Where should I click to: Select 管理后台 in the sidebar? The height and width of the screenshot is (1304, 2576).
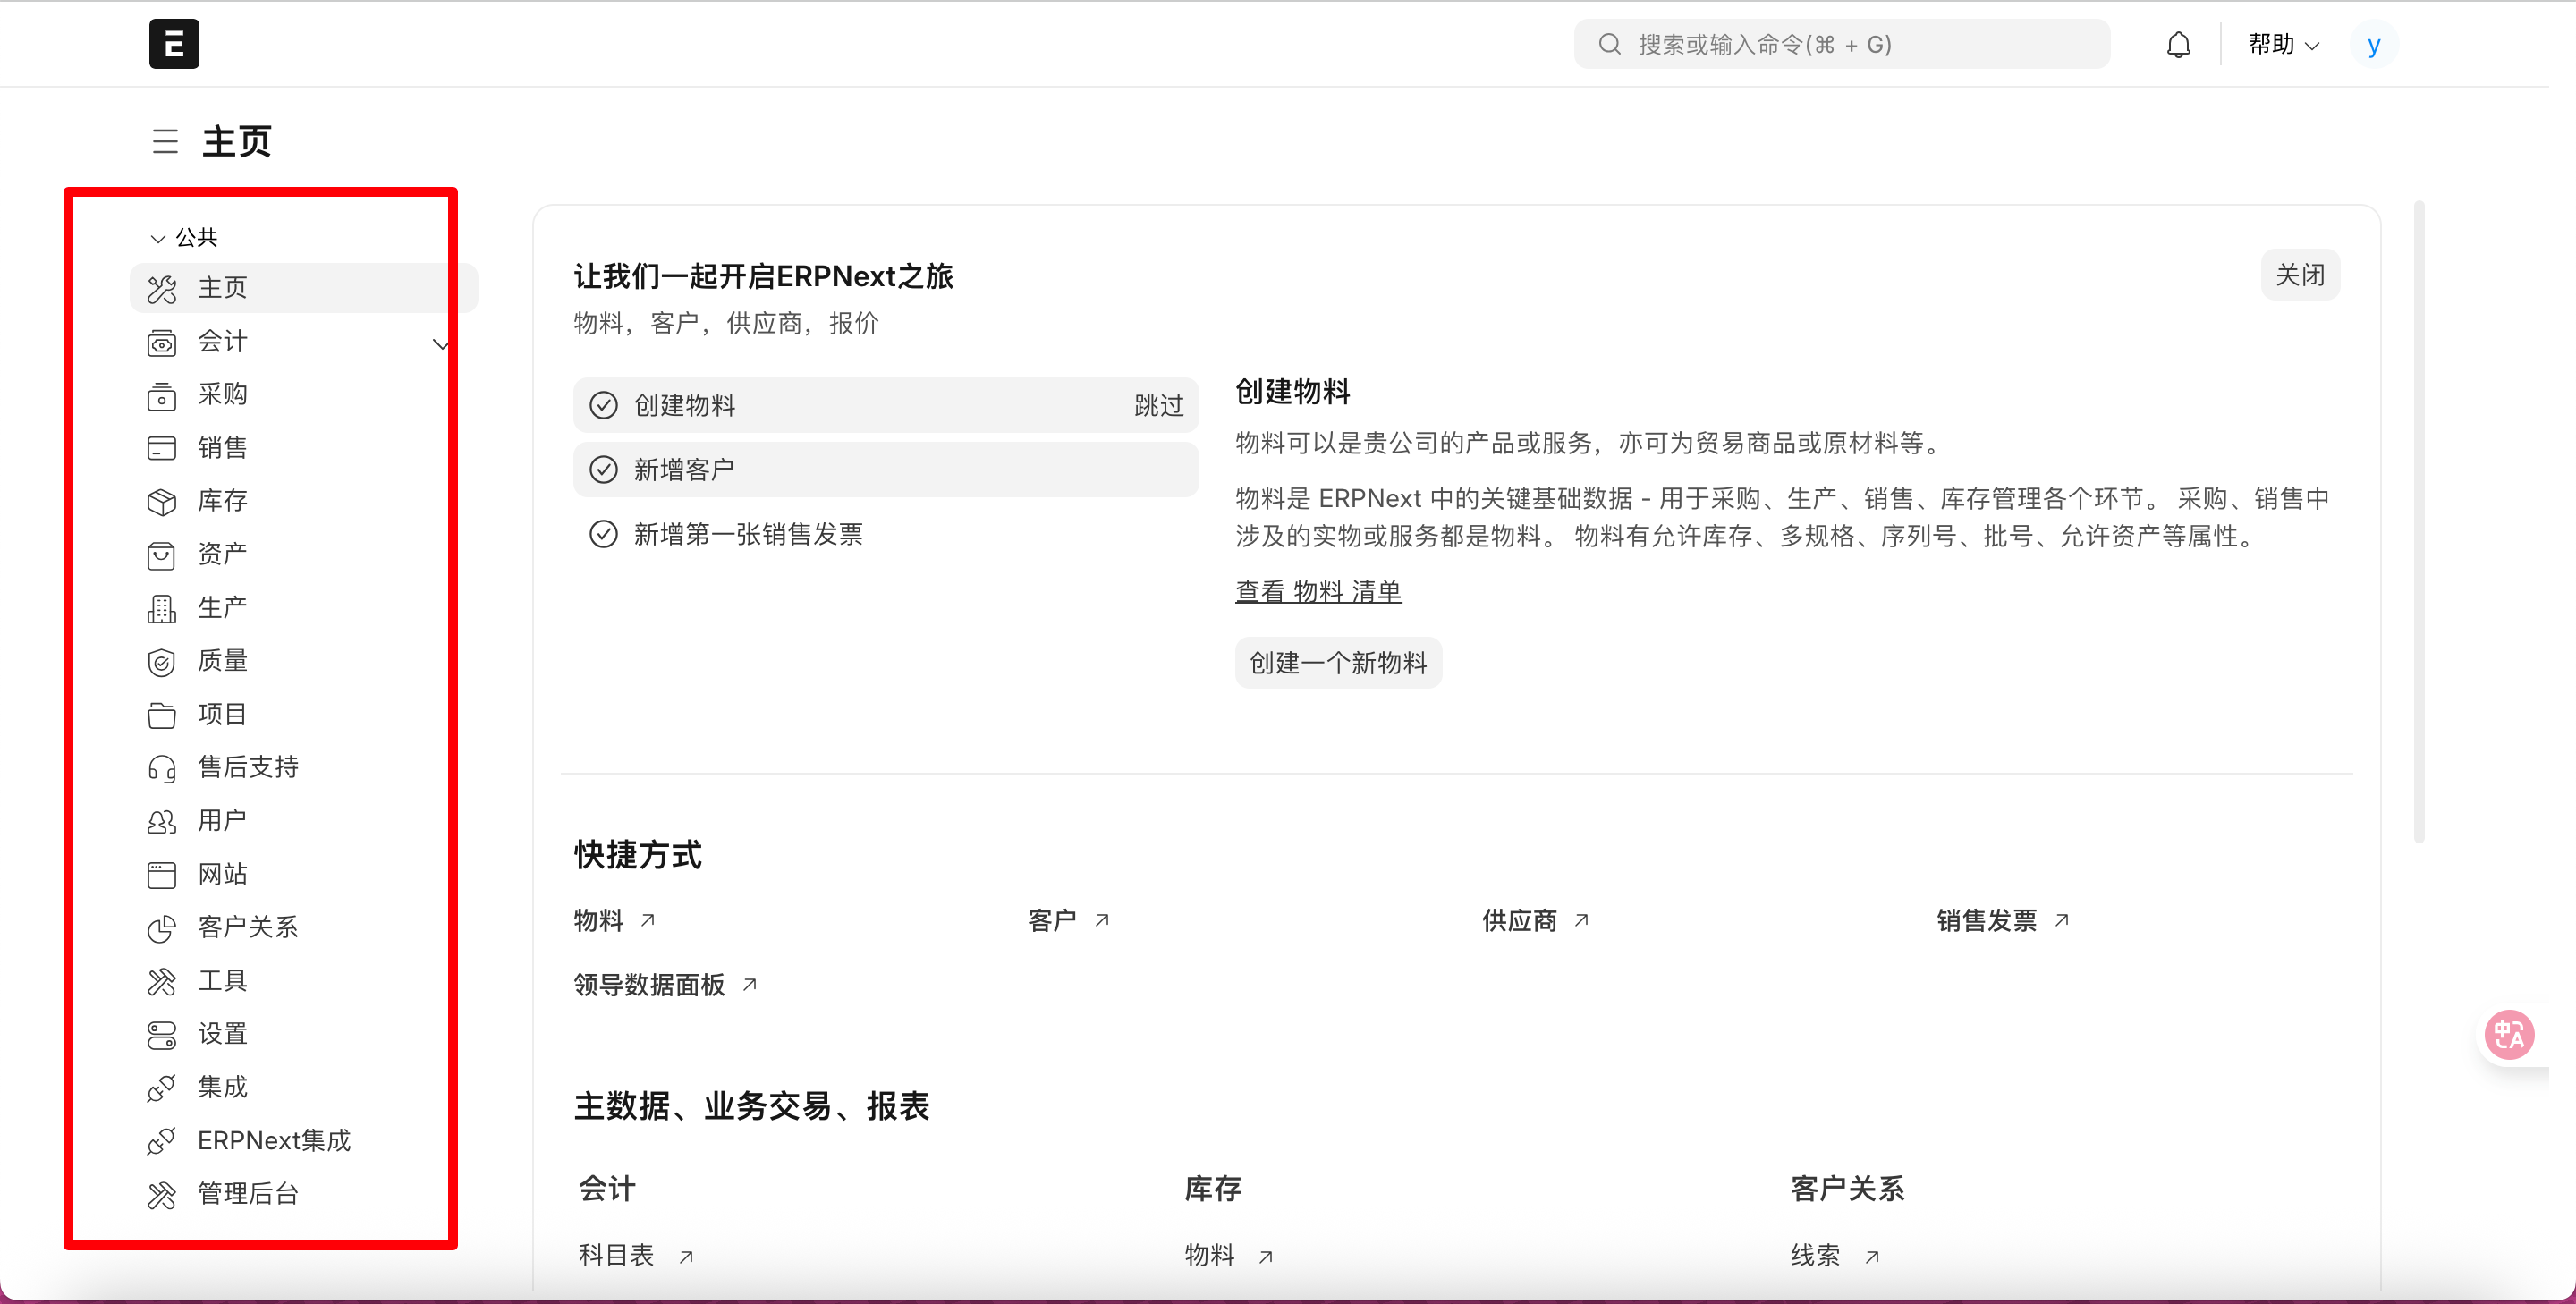click(x=248, y=1193)
